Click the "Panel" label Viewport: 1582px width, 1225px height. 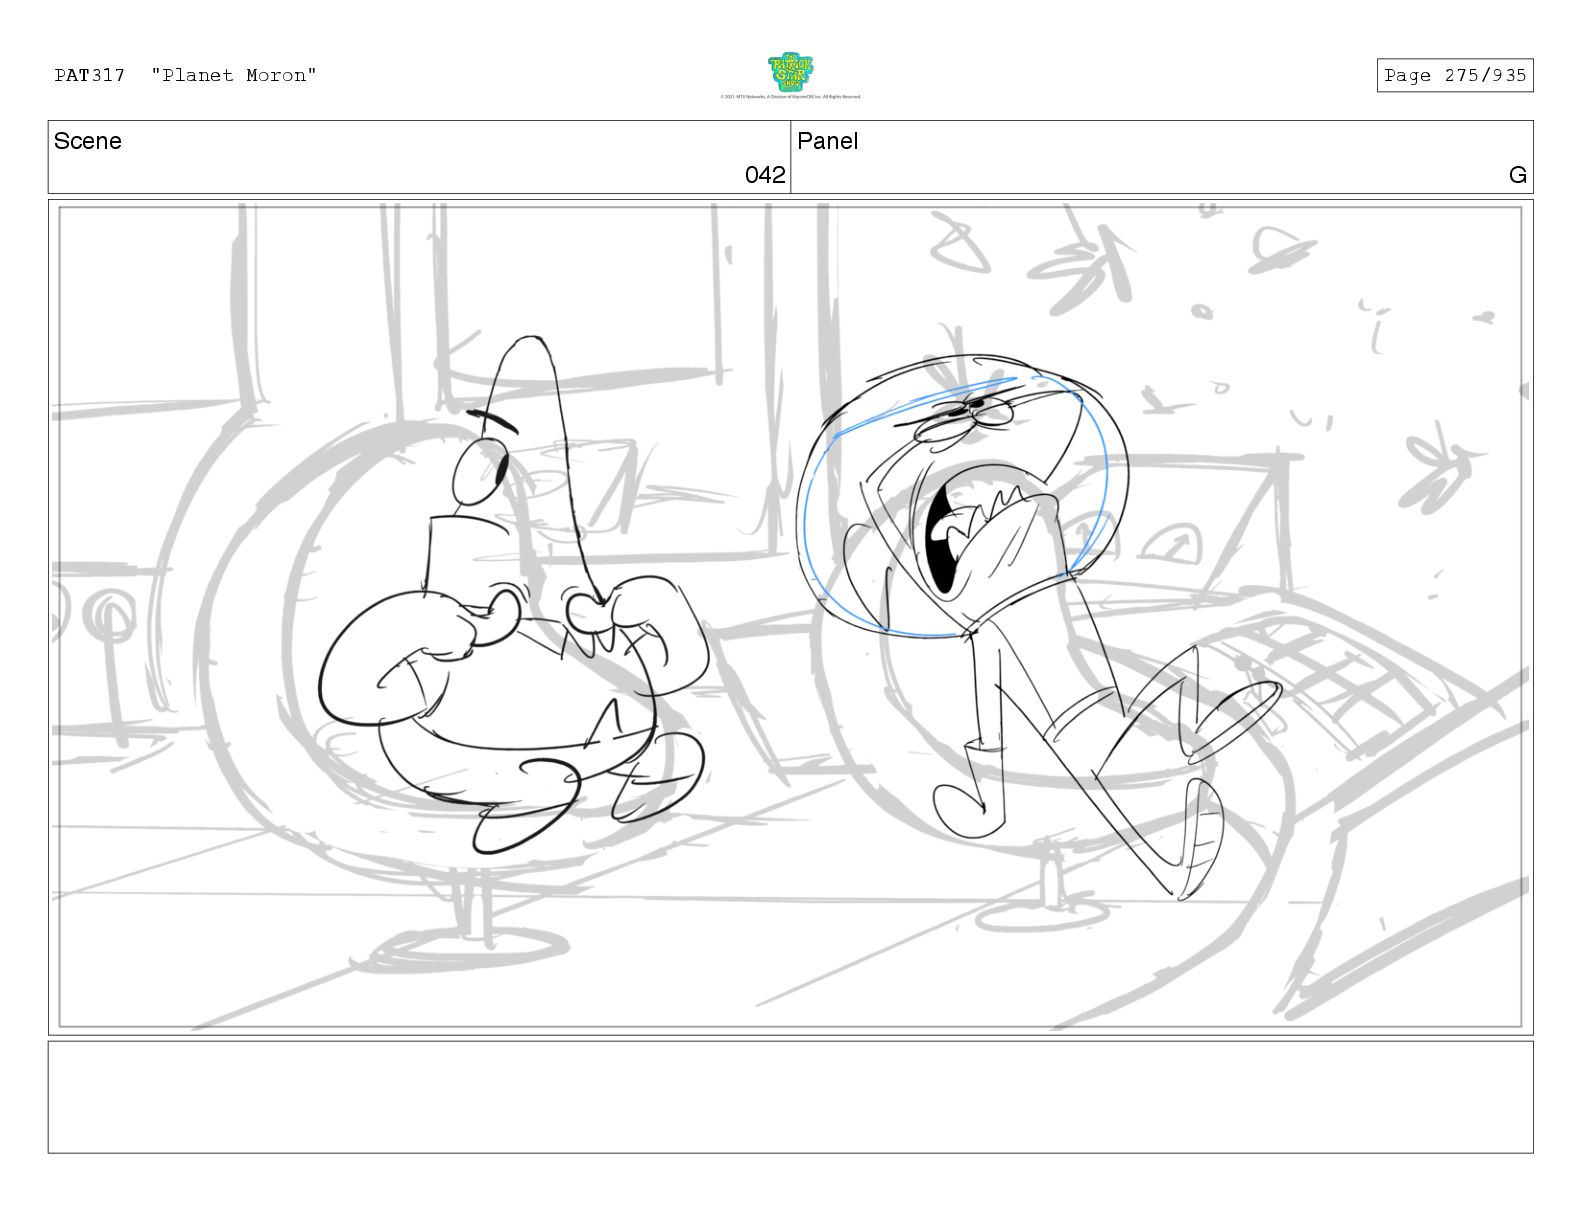(828, 141)
